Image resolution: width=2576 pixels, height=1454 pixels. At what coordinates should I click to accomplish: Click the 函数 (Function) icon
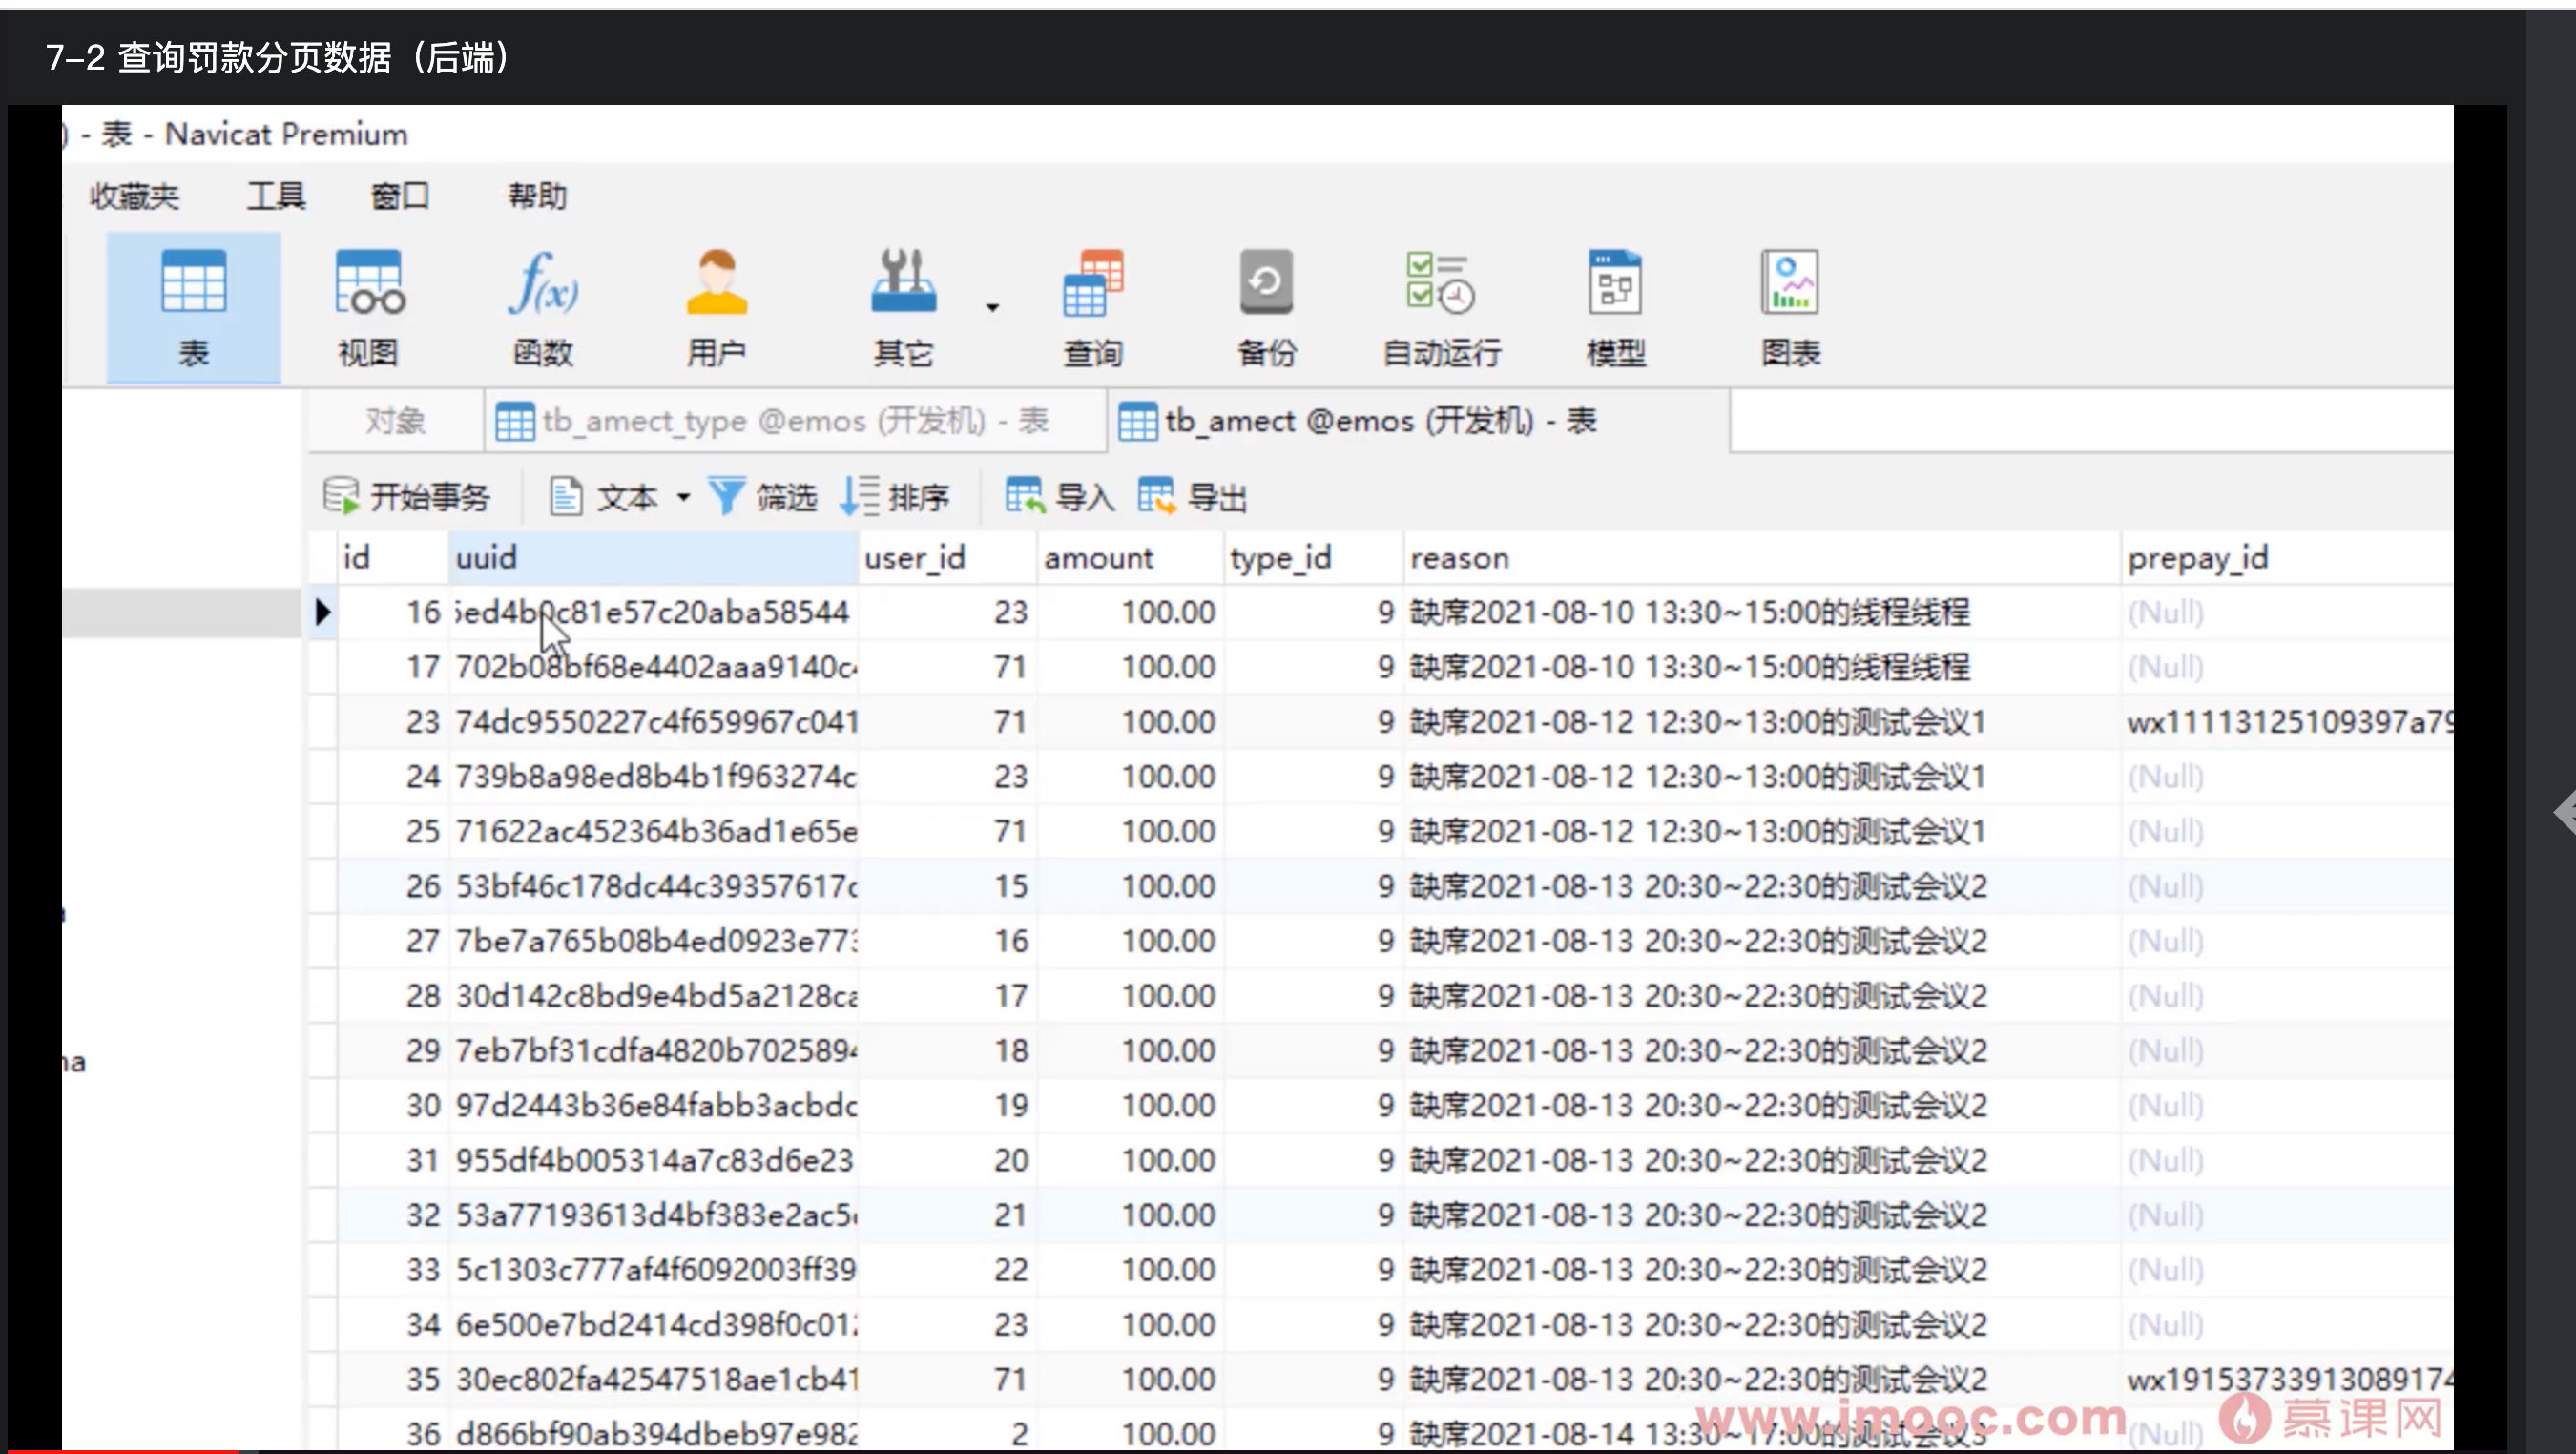(x=543, y=305)
